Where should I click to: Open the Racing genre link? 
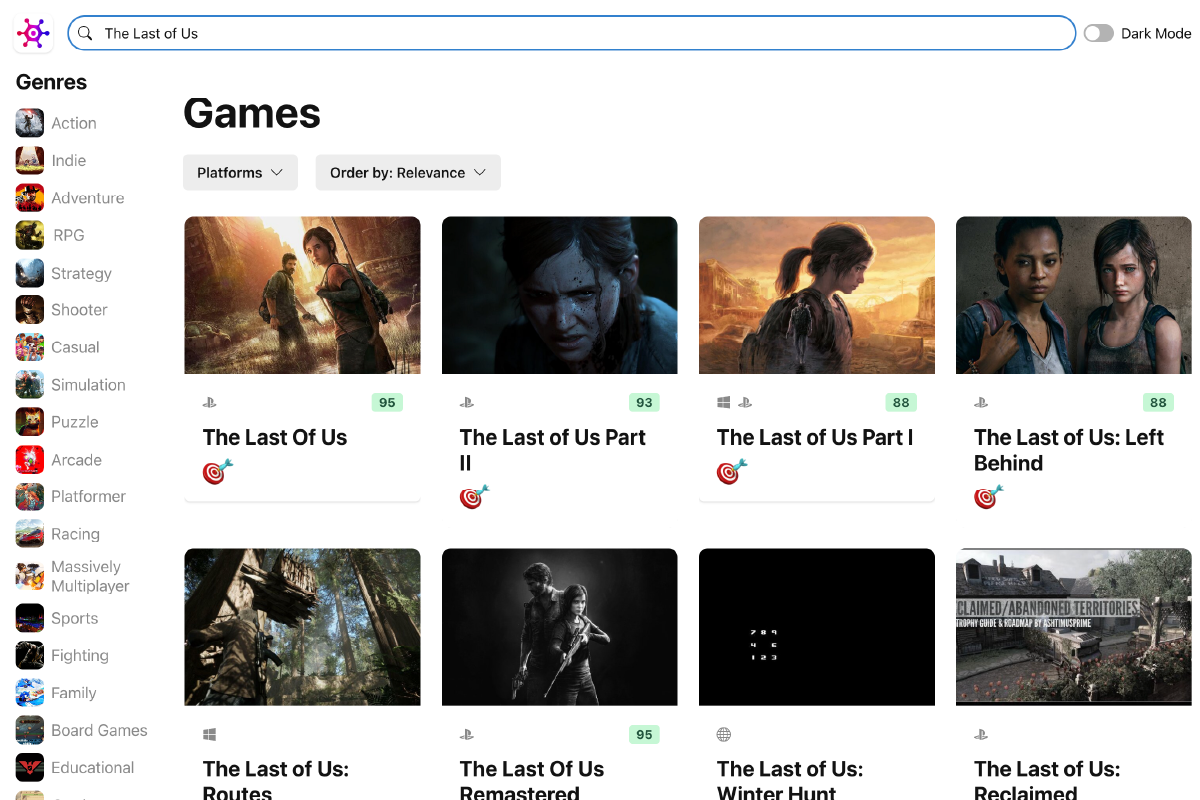coord(76,534)
